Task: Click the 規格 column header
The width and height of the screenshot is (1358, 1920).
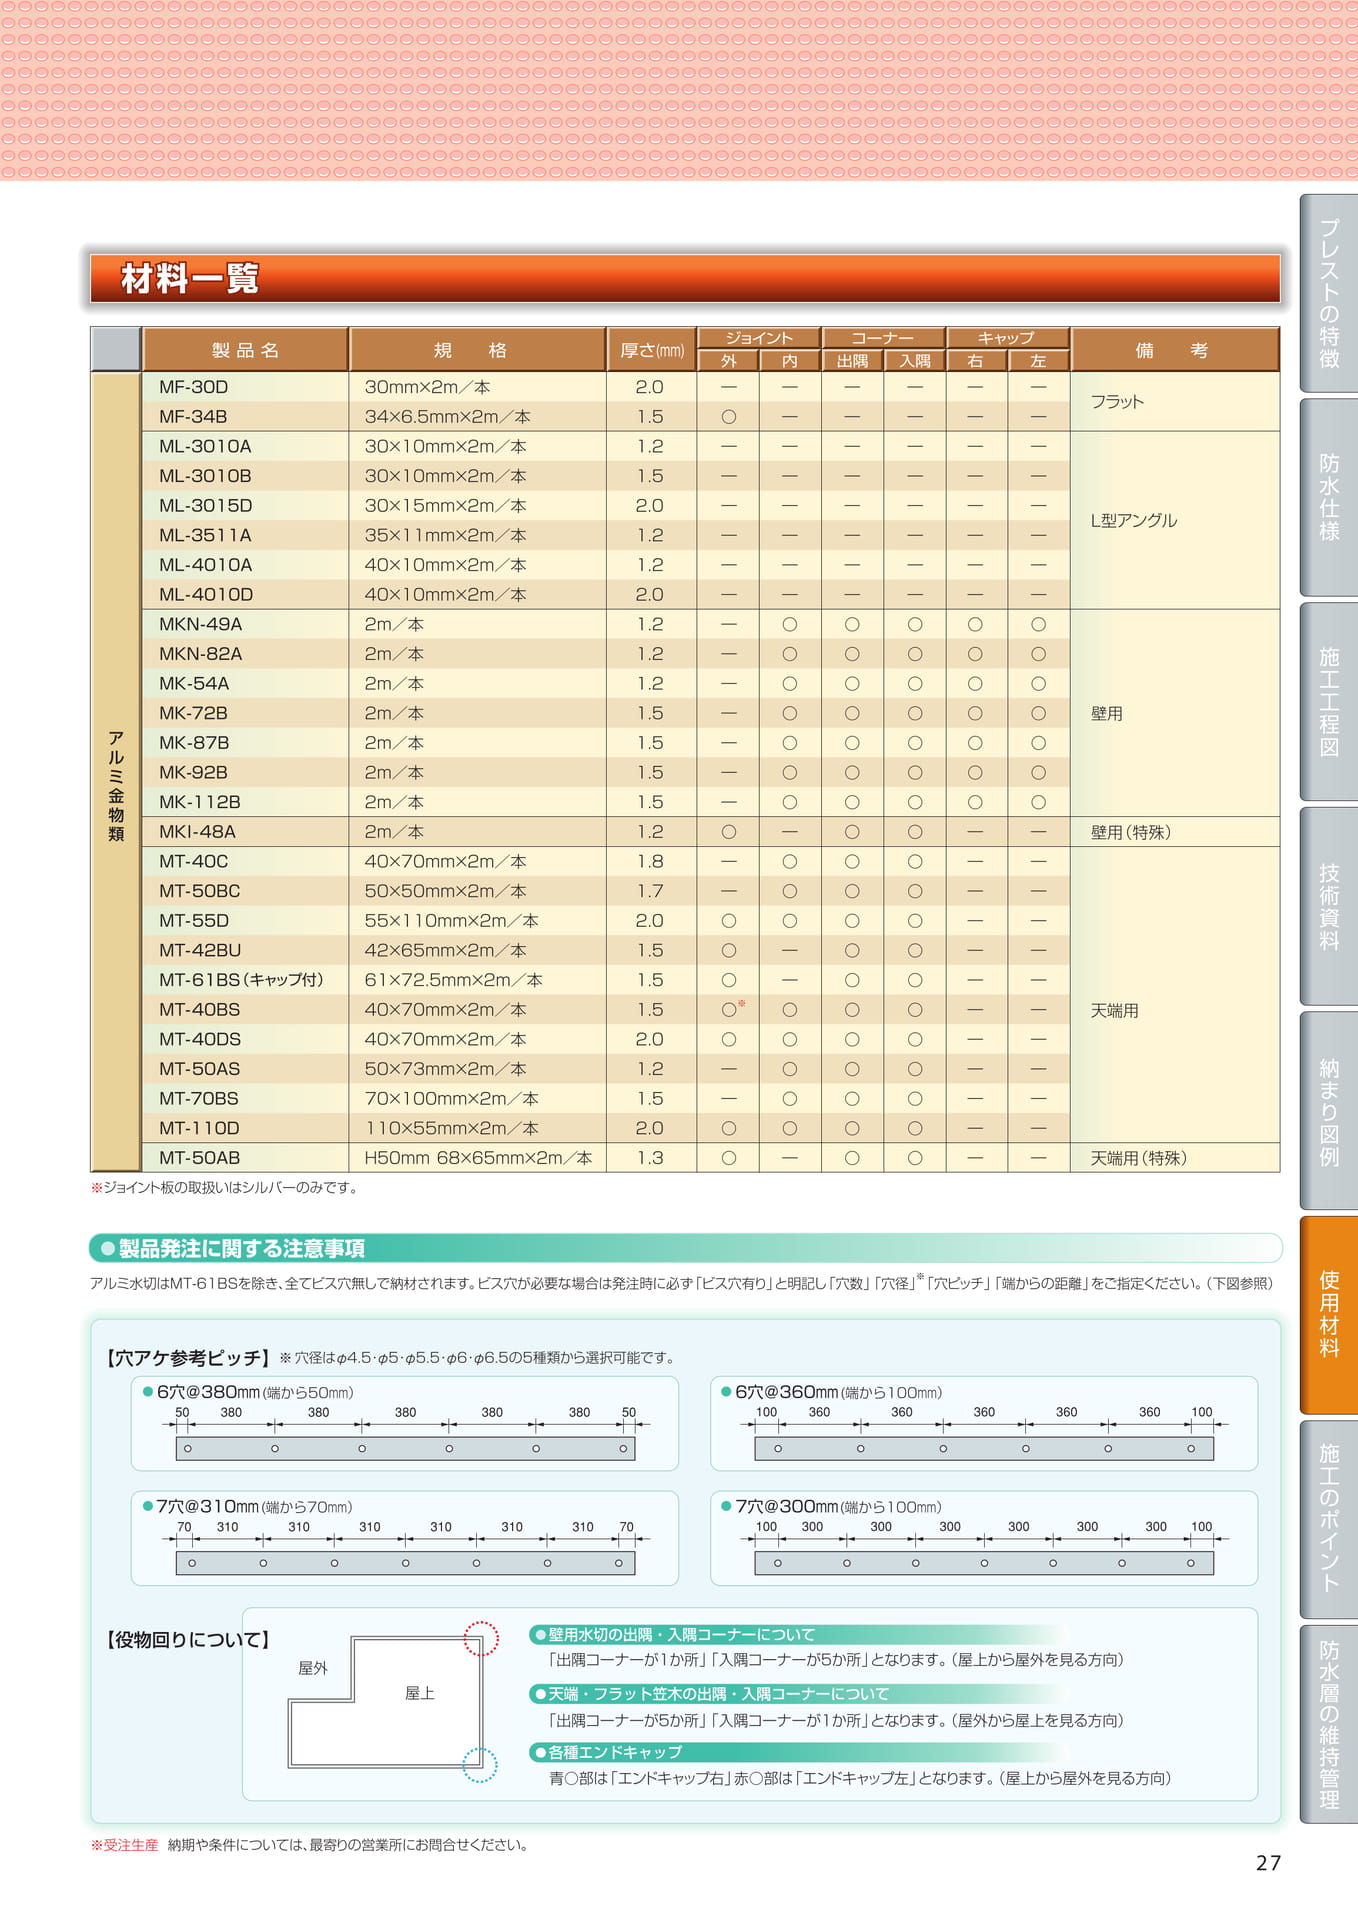Action: [x=477, y=350]
